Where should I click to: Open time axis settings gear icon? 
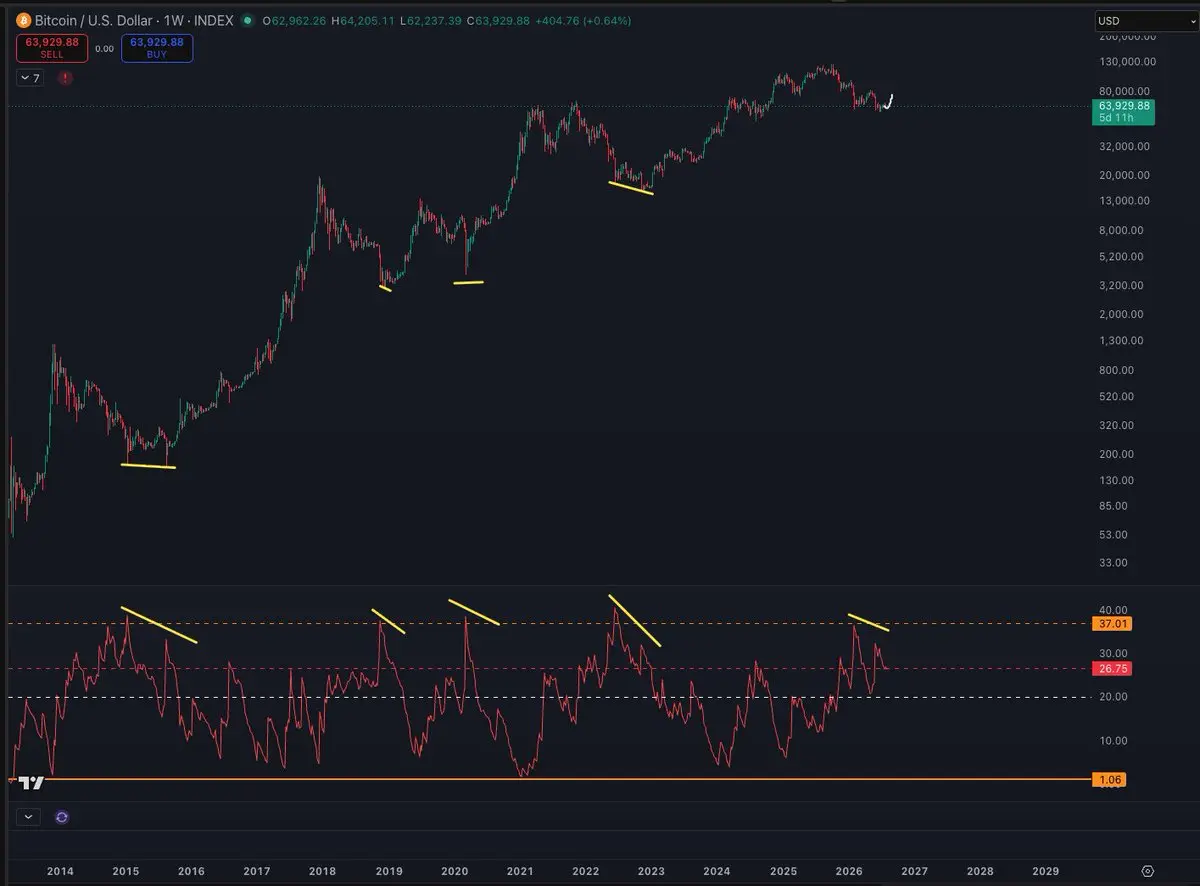tap(1148, 871)
